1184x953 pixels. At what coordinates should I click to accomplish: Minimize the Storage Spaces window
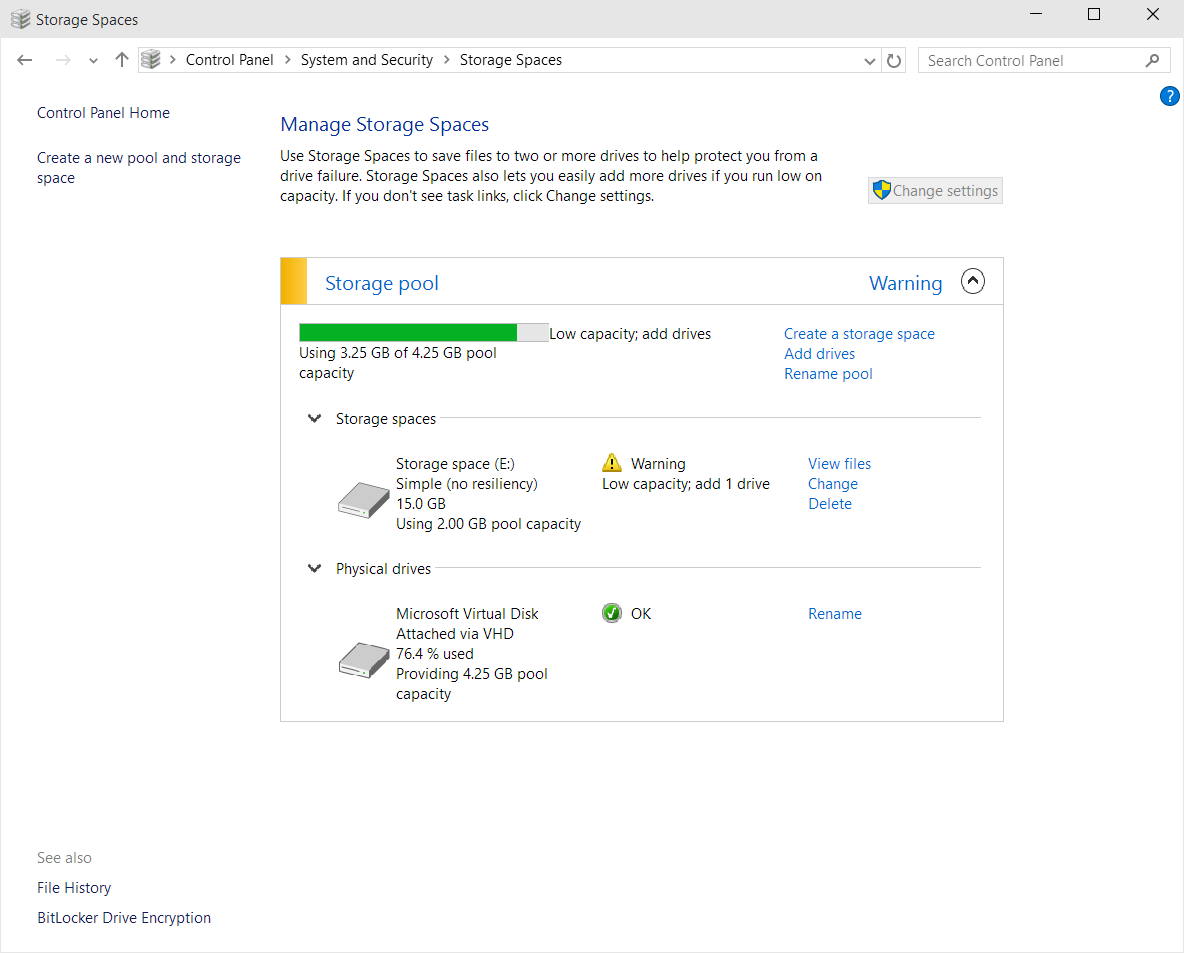point(1036,14)
